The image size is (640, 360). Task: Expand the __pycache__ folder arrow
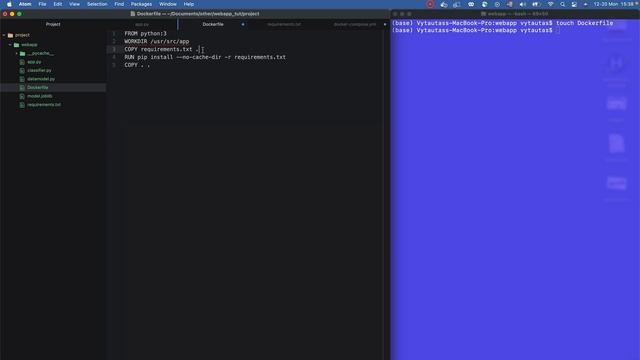[x=16, y=53]
